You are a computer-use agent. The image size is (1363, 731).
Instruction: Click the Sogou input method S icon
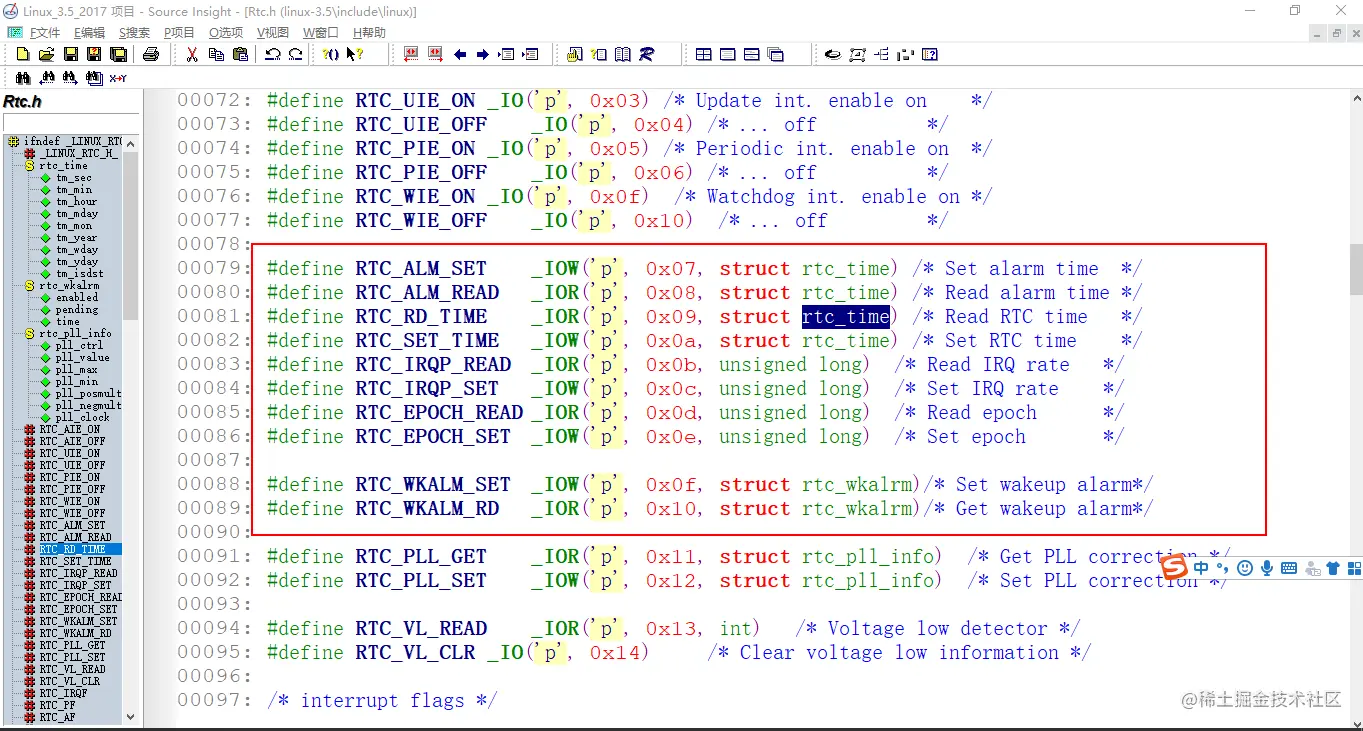tap(1174, 568)
